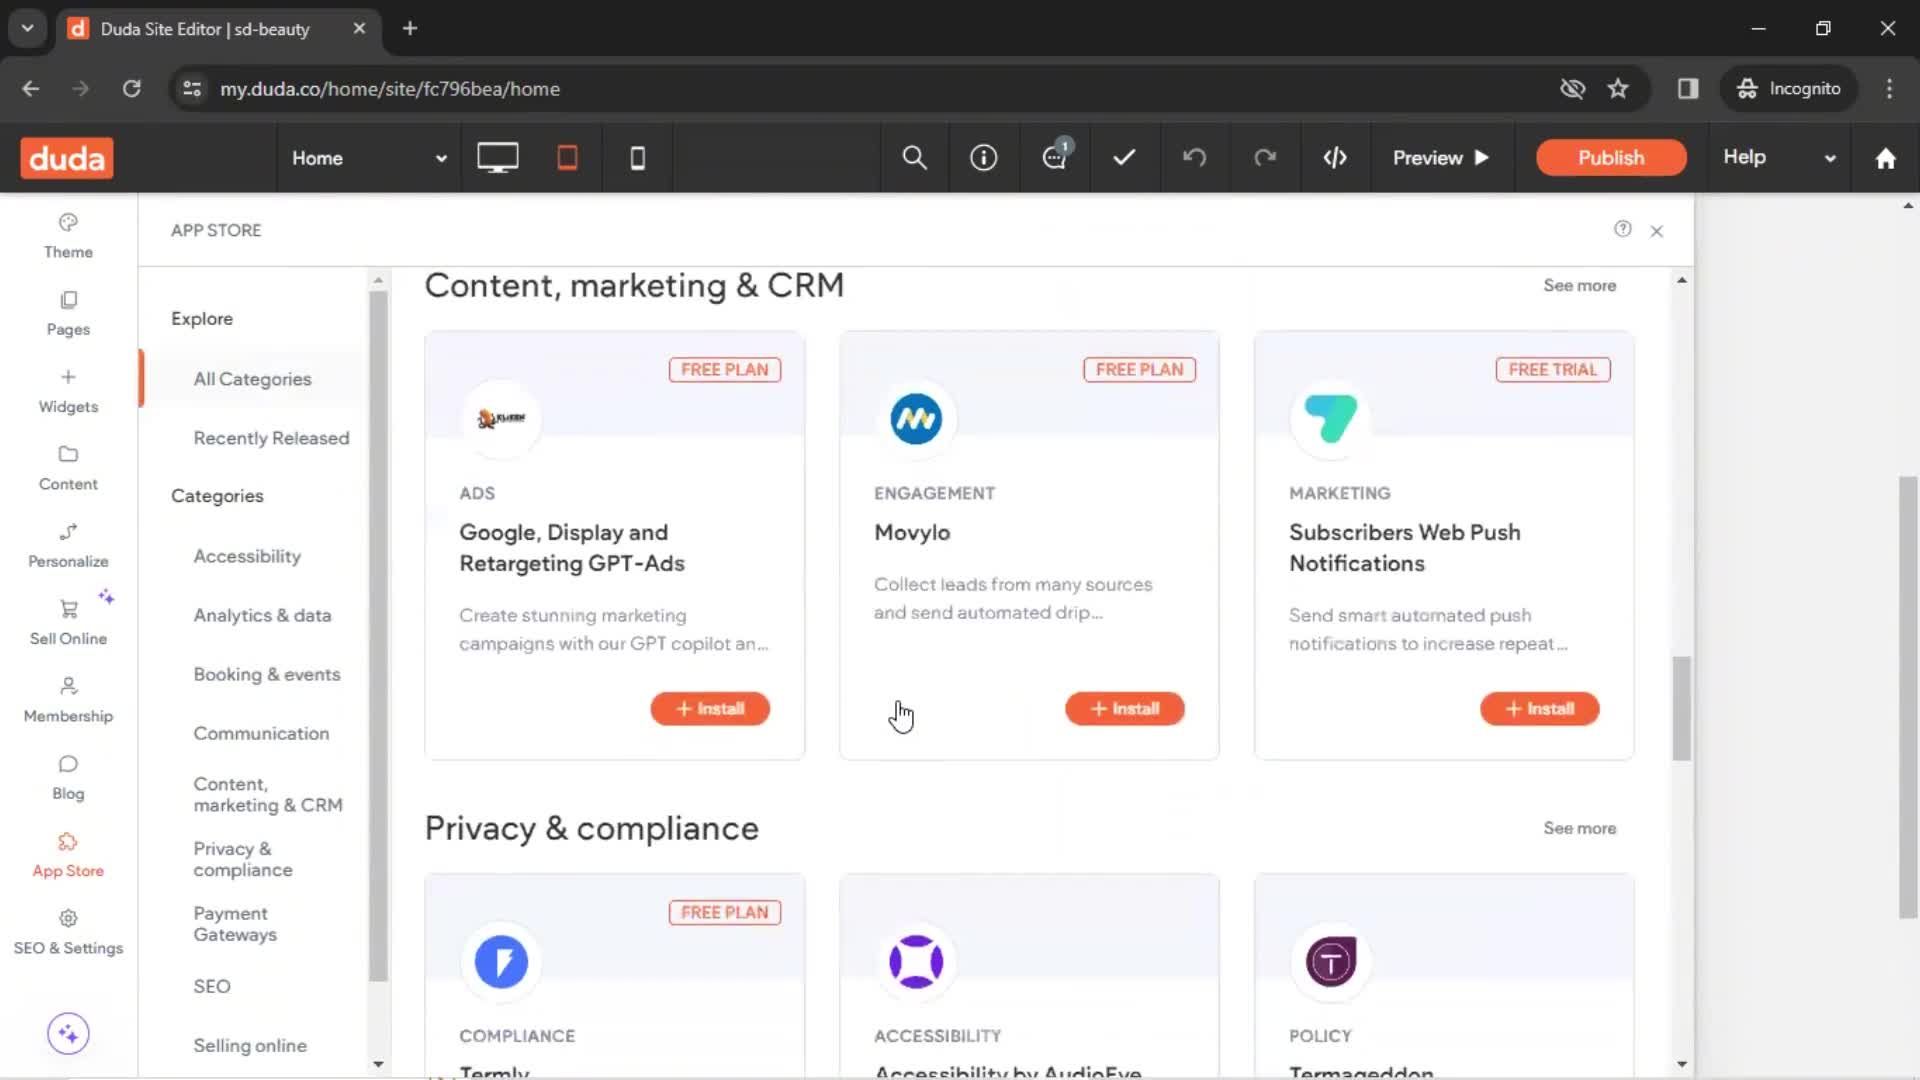
Task: Open the Home page dropdown
Action: point(369,158)
